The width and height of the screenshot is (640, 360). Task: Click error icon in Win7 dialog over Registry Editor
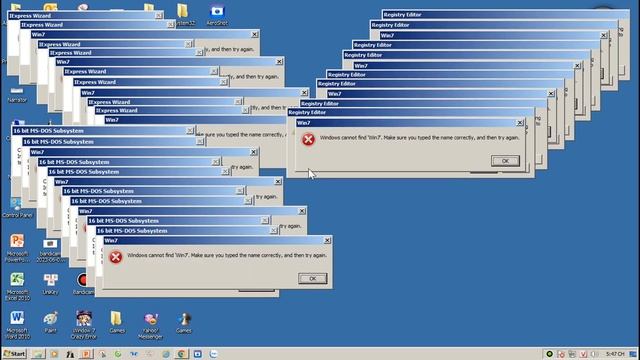(308, 140)
